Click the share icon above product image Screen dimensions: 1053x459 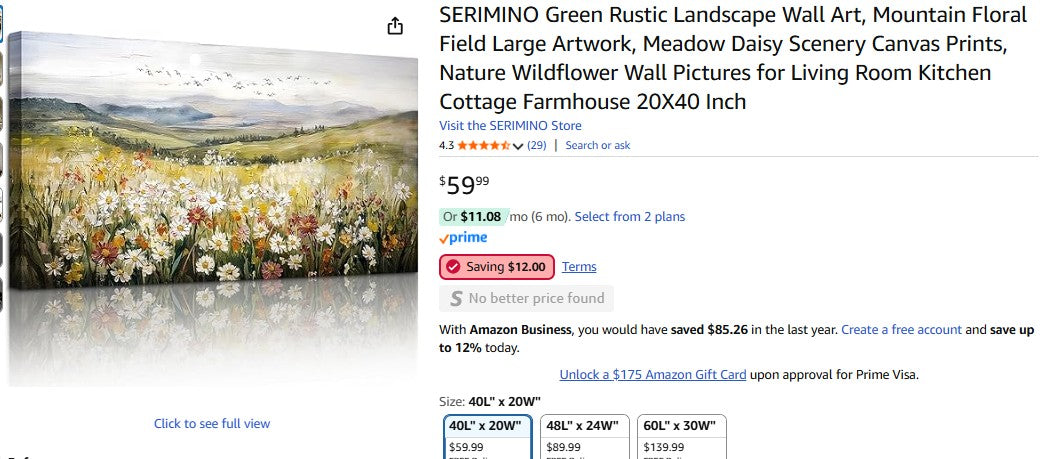(395, 26)
